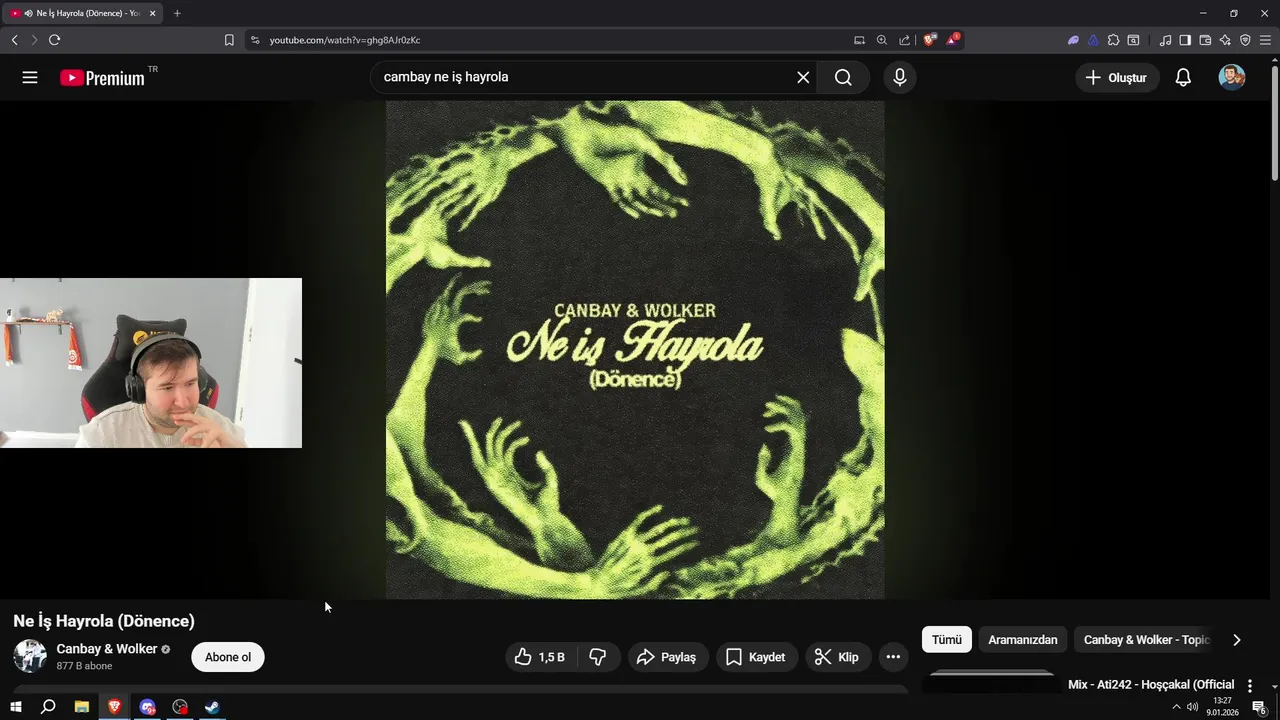Go forward in the browser
Screen dimensions: 1280x720
click(x=34, y=40)
